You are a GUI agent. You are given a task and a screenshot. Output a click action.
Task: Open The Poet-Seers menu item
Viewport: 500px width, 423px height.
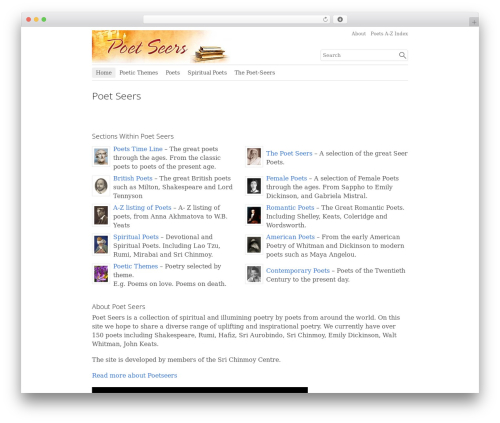(255, 72)
